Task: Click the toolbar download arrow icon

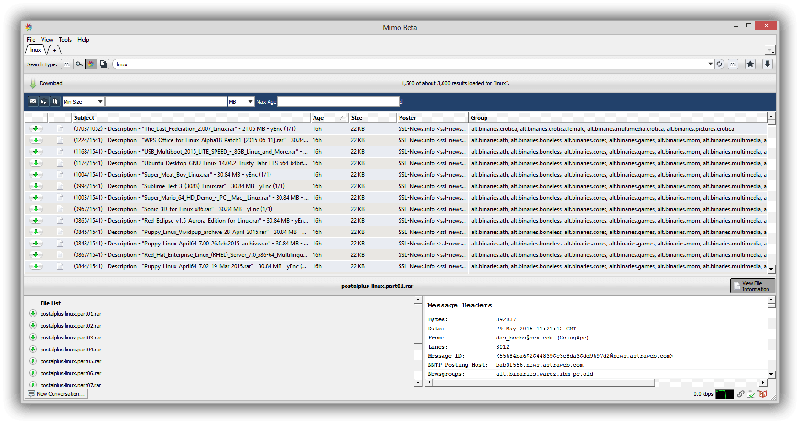Action: [x=767, y=64]
